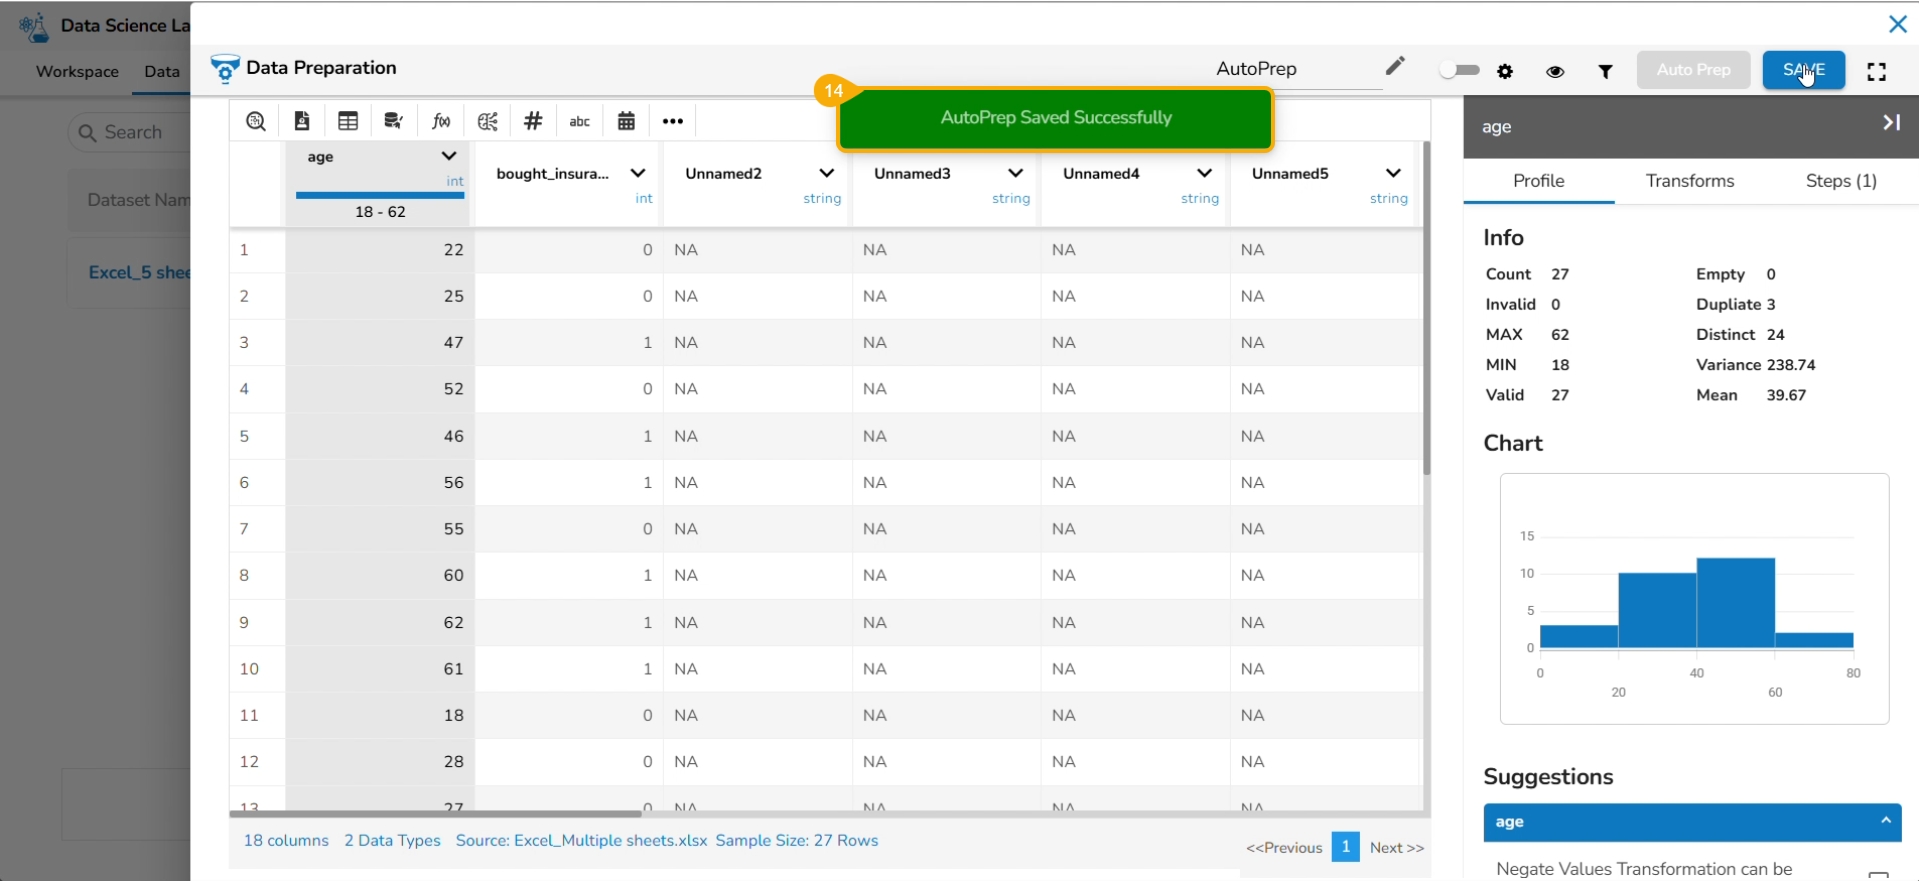Open the age column dropdown arrow
Image resolution: width=1919 pixels, height=881 pixels.
[449, 156]
